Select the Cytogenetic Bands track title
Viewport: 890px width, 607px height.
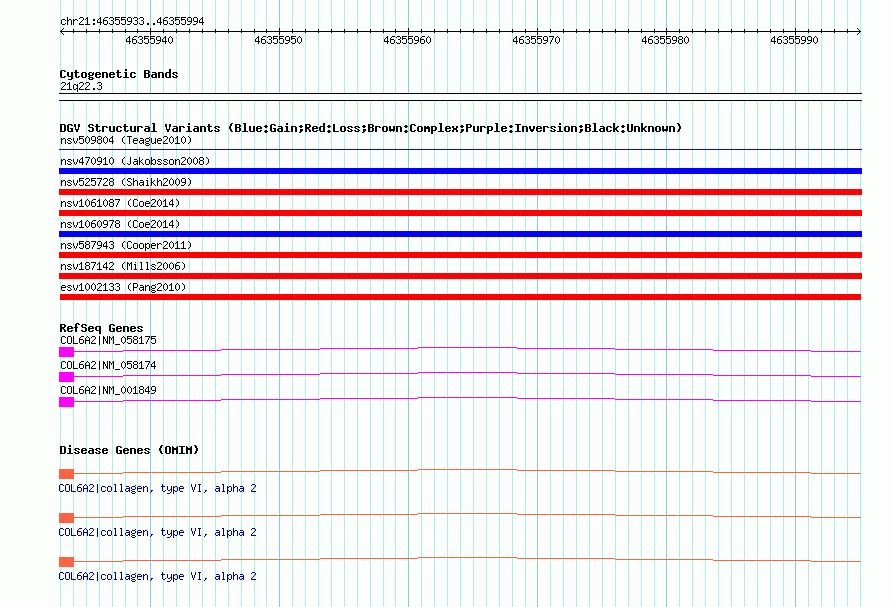coord(119,74)
